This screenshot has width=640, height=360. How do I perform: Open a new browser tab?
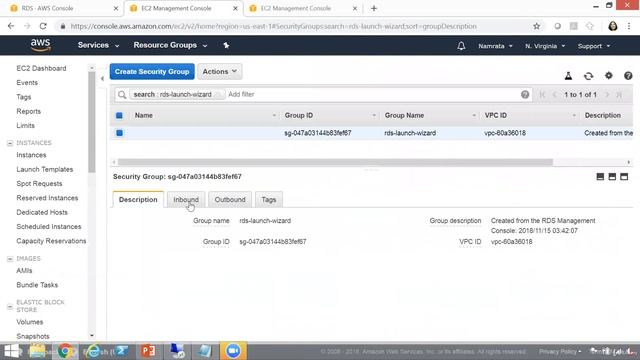373,8
